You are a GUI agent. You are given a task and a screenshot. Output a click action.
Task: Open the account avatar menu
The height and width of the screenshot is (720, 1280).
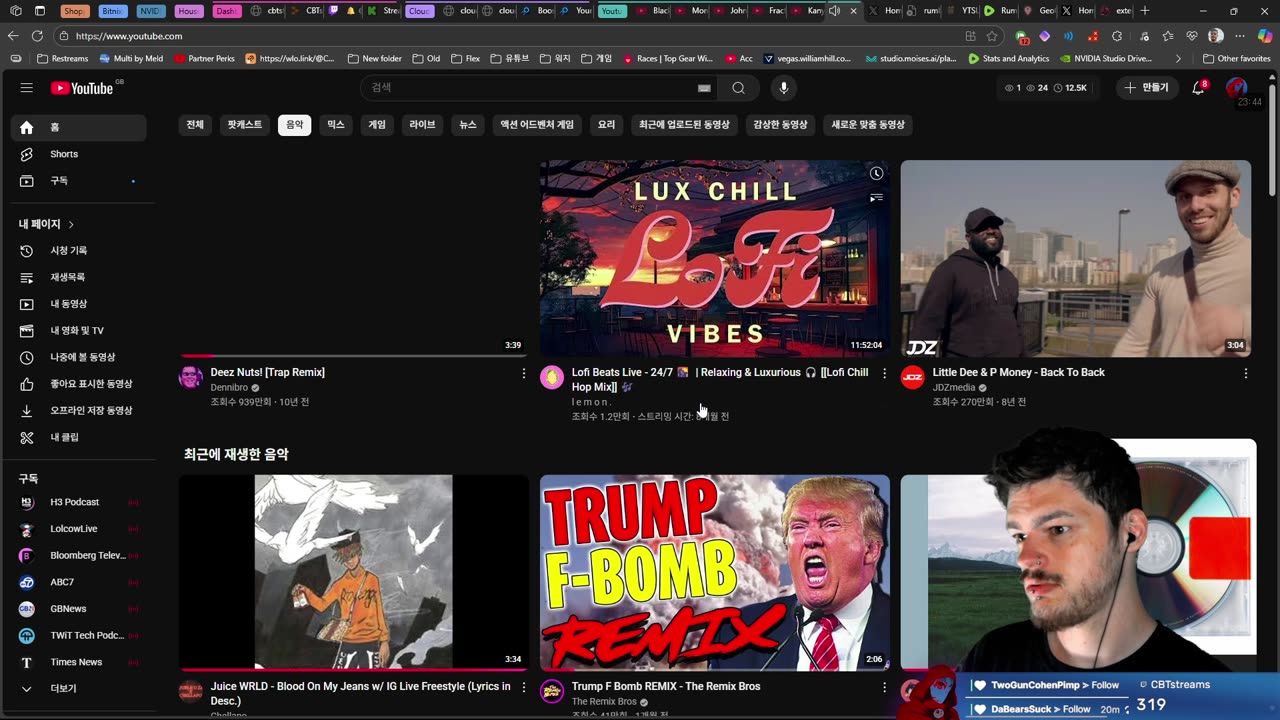tap(1236, 88)
